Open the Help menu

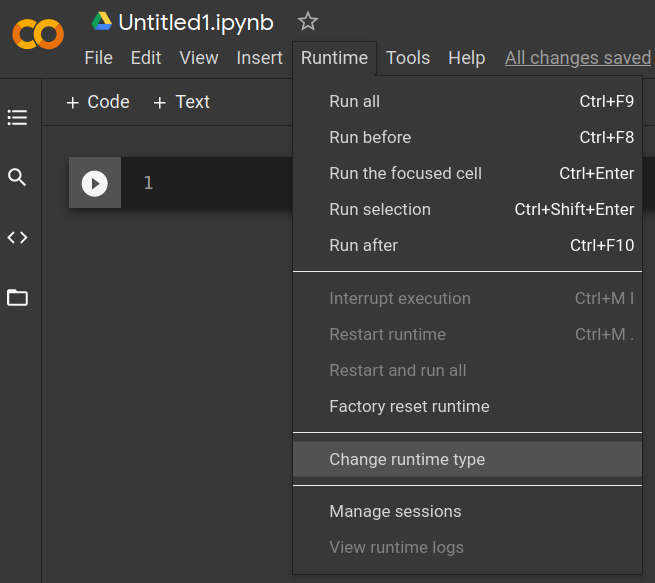(467, 58)
